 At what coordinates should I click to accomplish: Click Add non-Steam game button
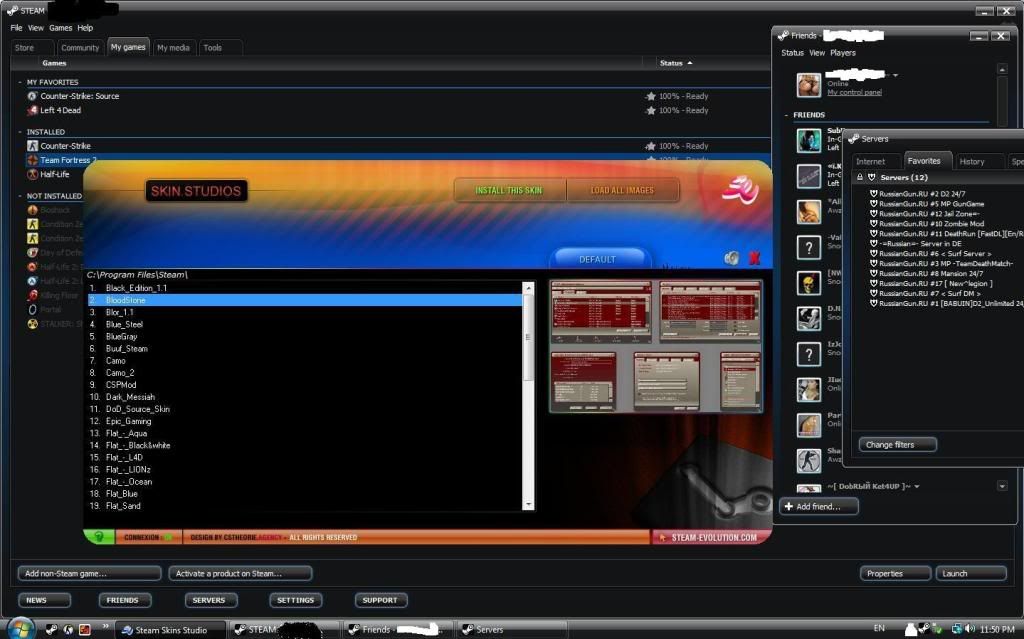(x=89, y=574)
